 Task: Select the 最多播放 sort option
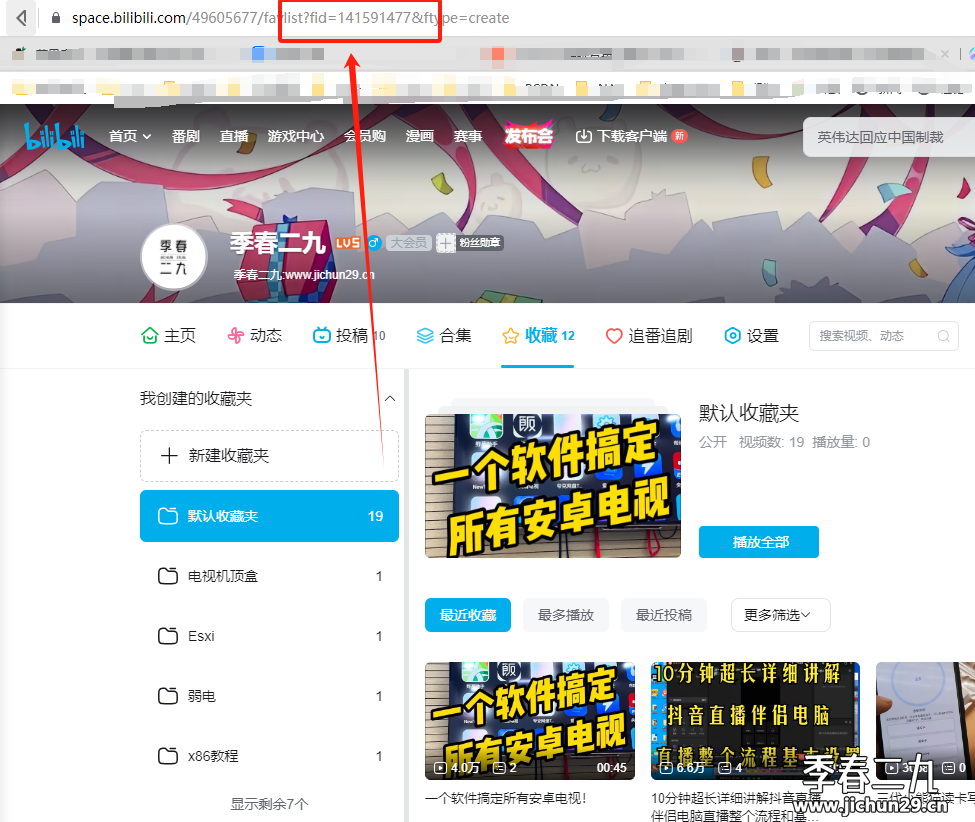tap(565, 615)
